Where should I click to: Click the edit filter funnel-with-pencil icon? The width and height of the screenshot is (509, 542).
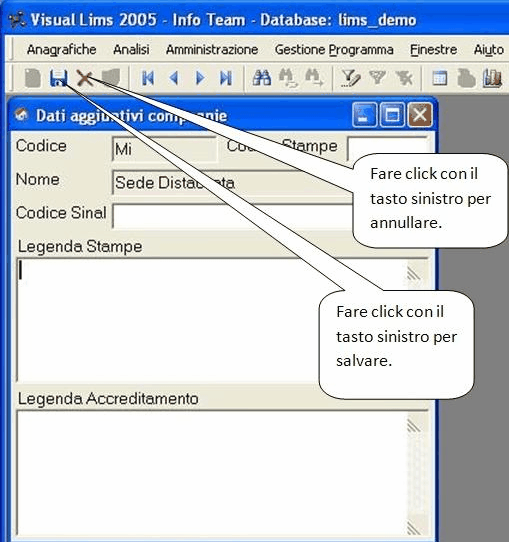click(x=351, y=78)
